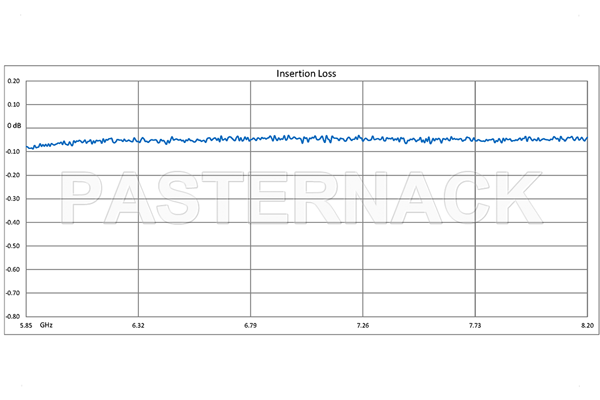
Task: Click the -0.50 y-axis label
Action: coord(13,246)
